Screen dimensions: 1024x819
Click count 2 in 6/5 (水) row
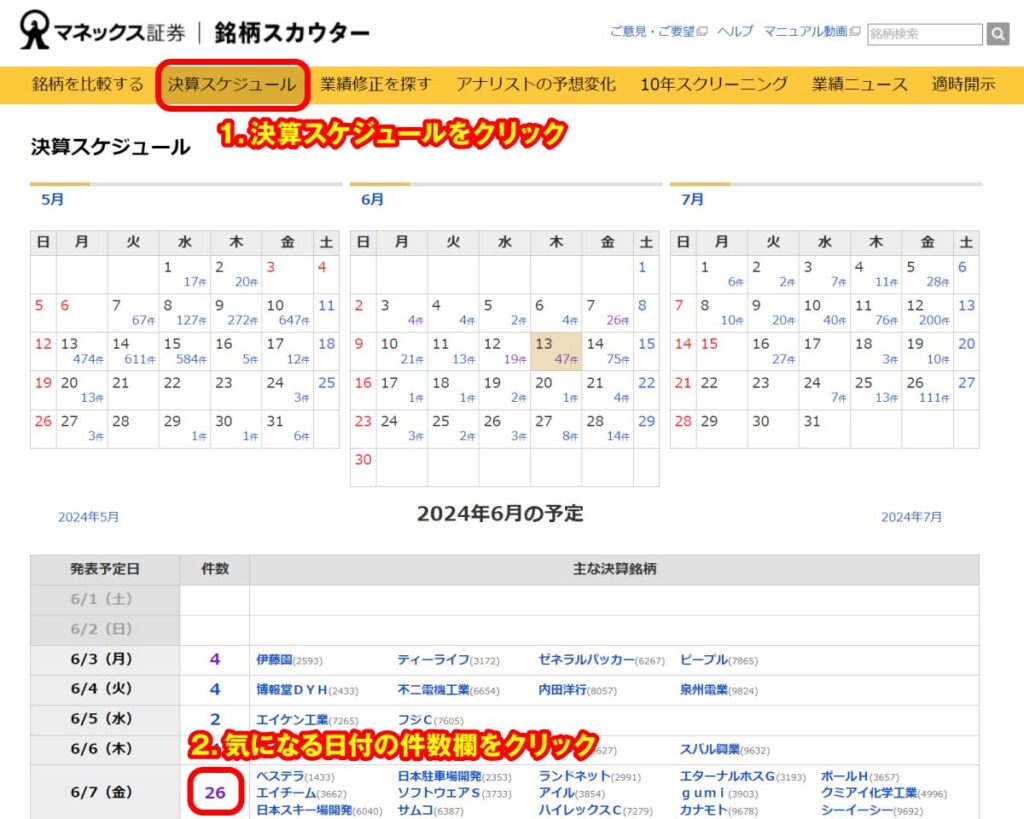[x=215, y=720]
